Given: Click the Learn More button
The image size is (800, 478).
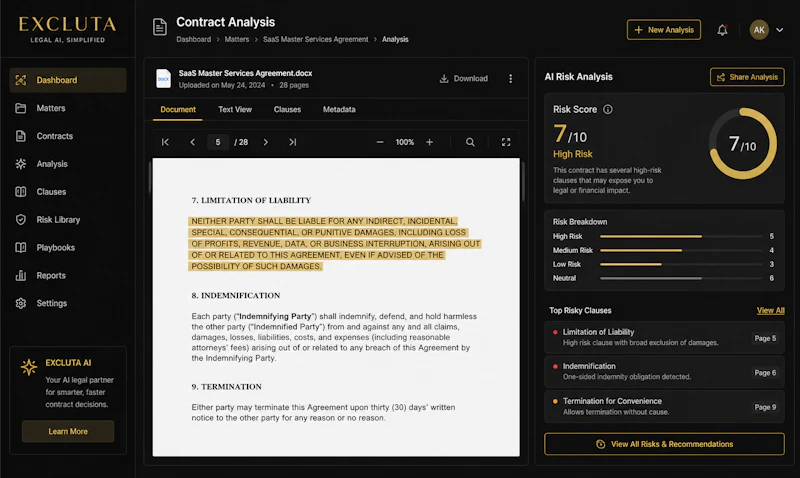Looking at the screenshot, I should click(68, 432).
